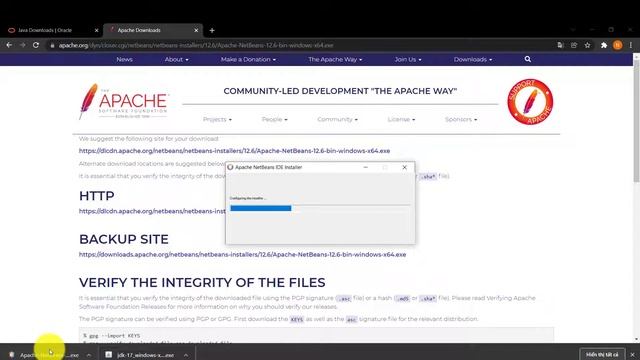
Task: Expand options for jdk-17 download
Action: pyautogui.click(x=186, y=355)
